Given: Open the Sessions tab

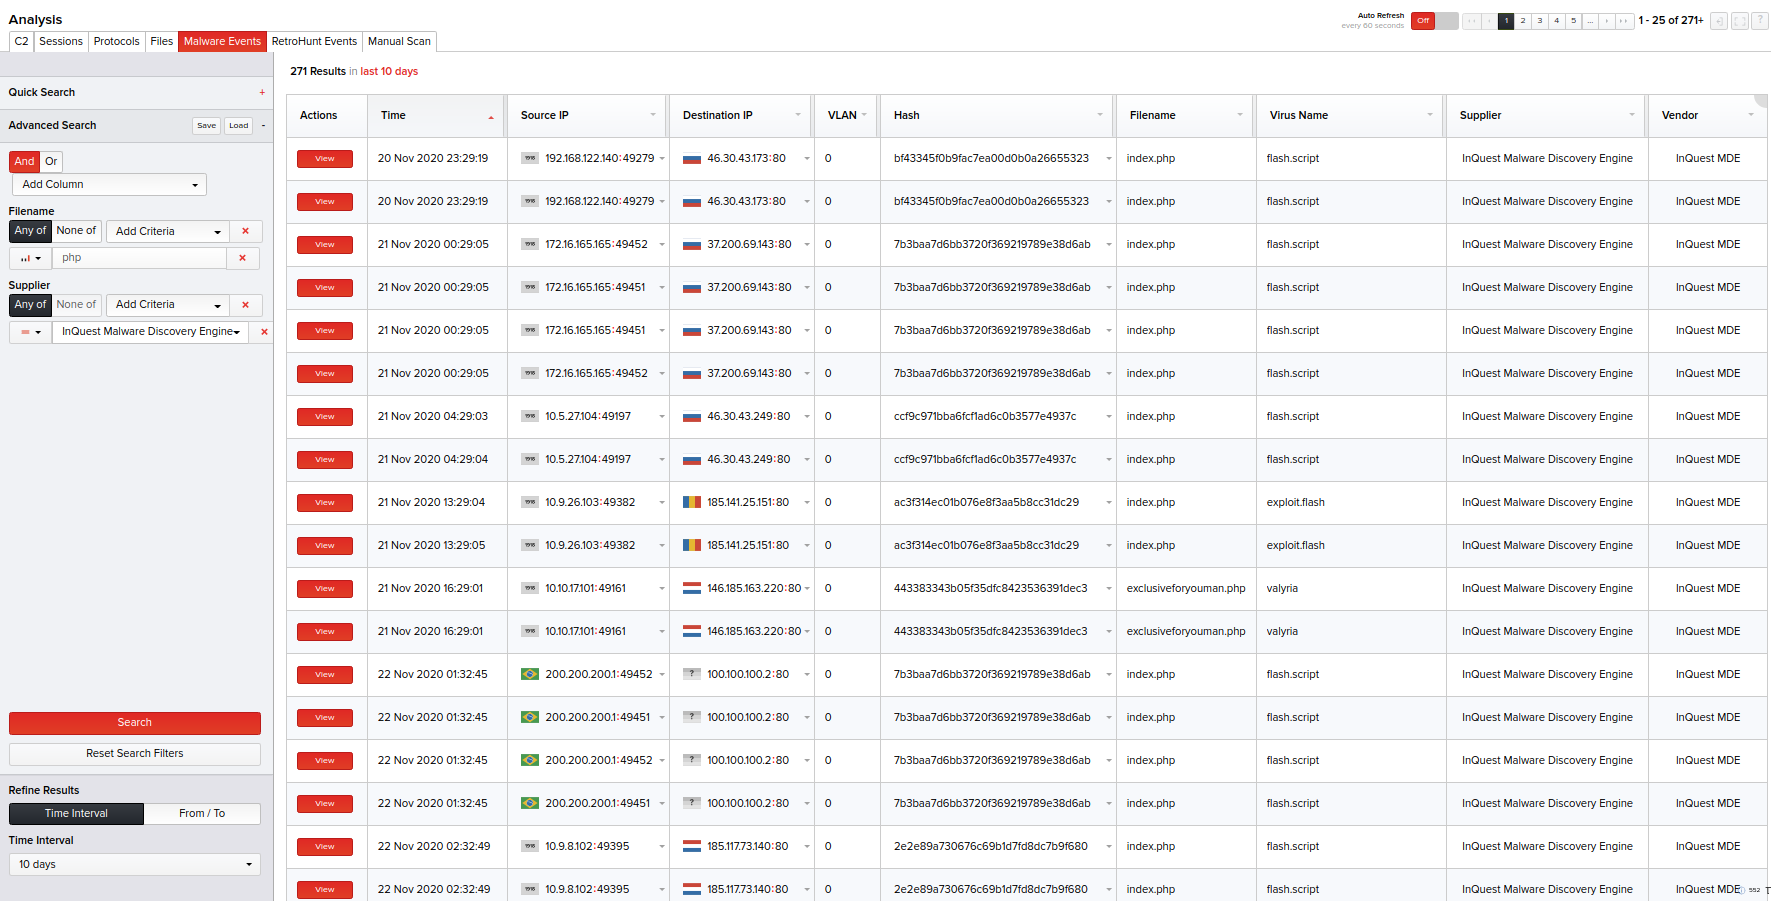Looking at the screenshot, I should [61, 42].
